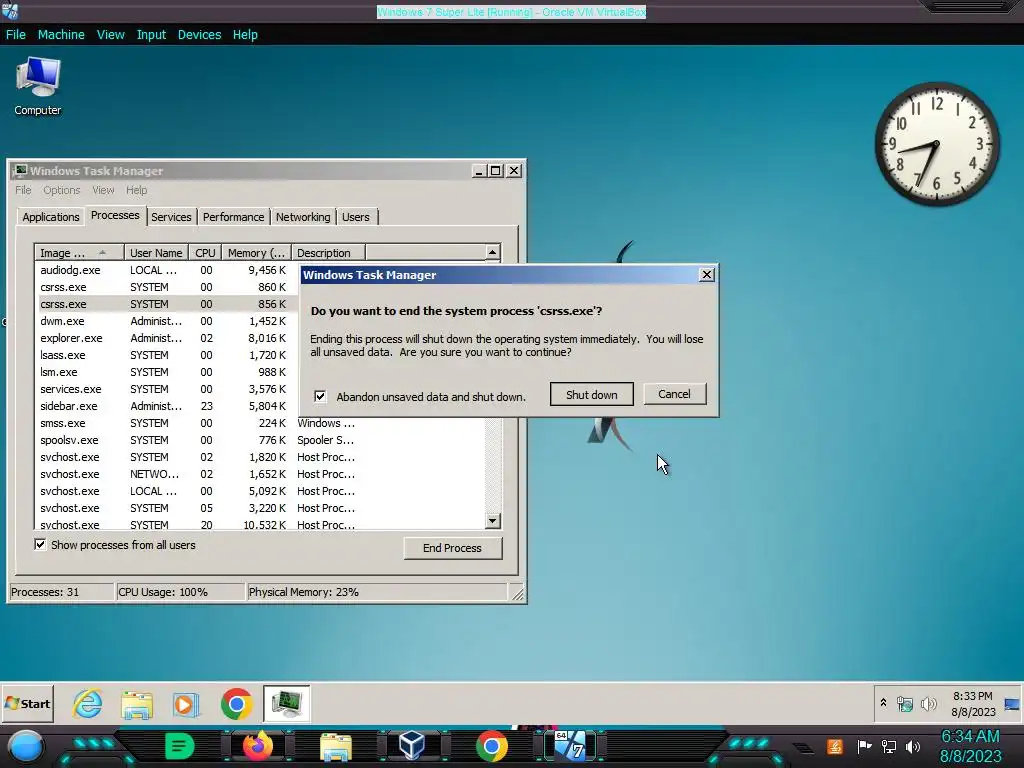1024x768 pixels.
Task: Sort by Memory column header
Action: (256, 253)
